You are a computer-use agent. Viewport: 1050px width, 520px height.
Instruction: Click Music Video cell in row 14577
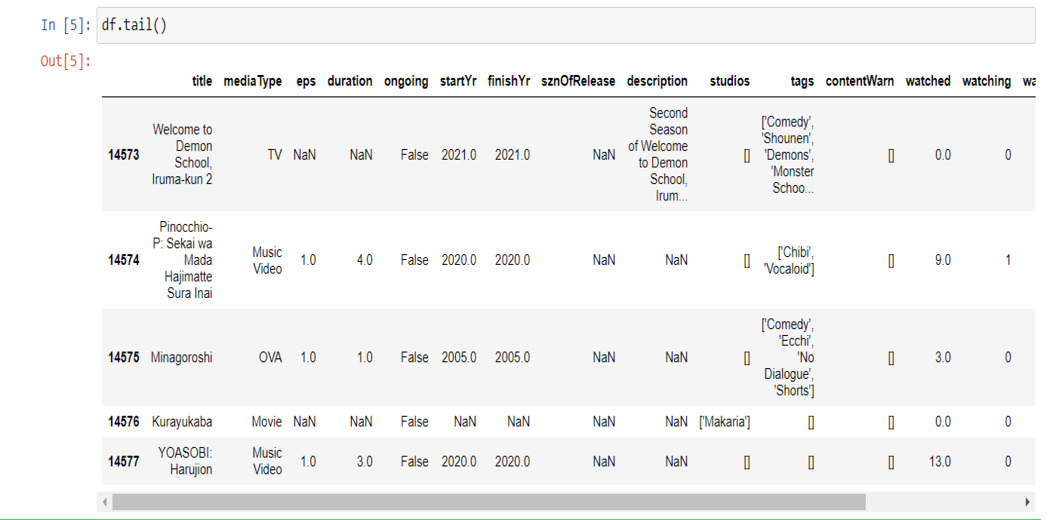(267, 461)
